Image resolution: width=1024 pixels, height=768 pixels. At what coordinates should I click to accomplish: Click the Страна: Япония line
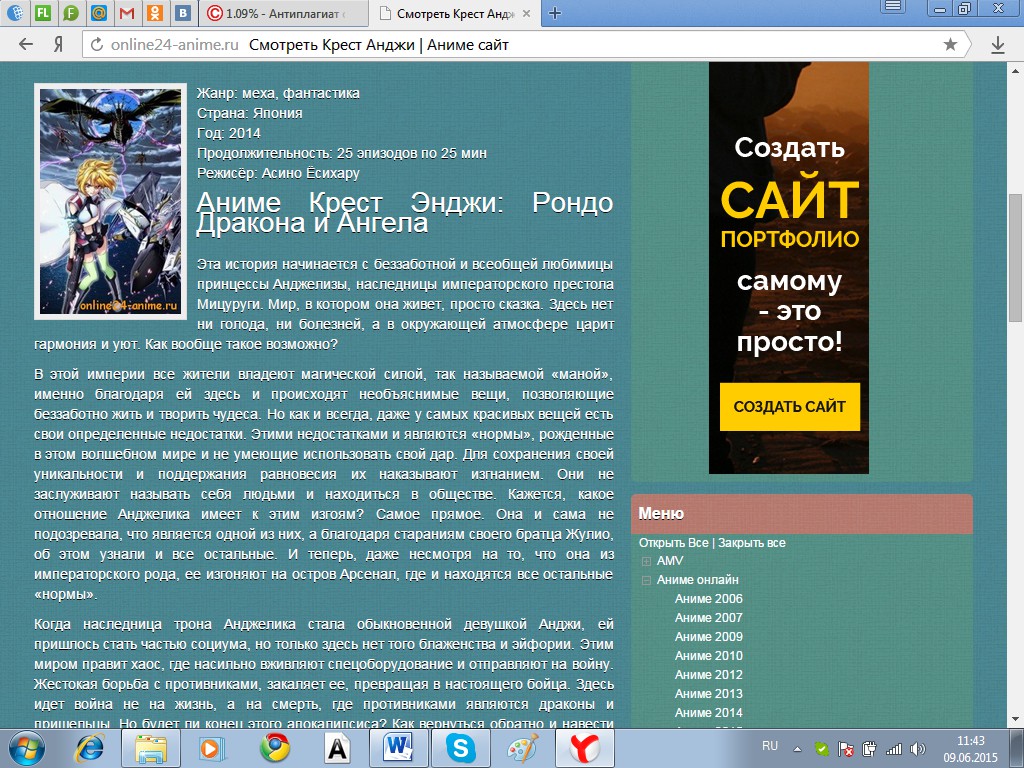coord(249,113)
